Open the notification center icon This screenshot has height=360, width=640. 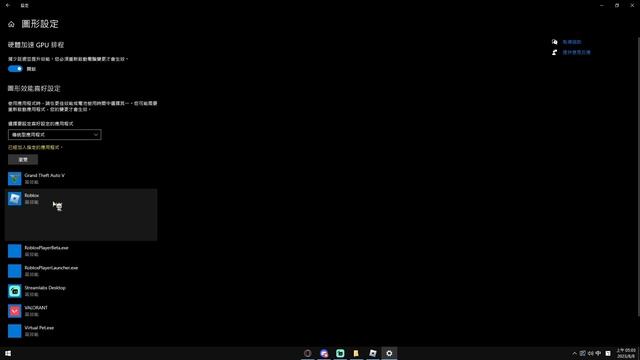tap(608, 353)
